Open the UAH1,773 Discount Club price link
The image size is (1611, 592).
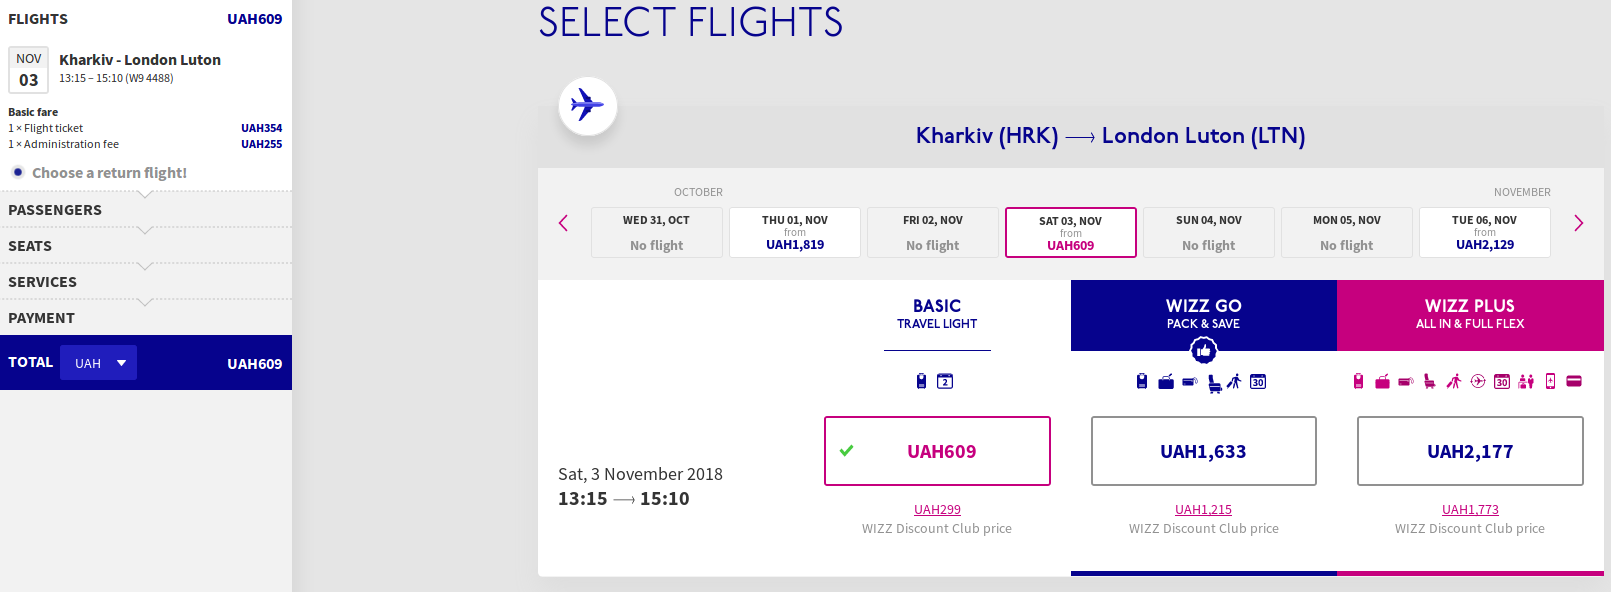(1470, 510)
